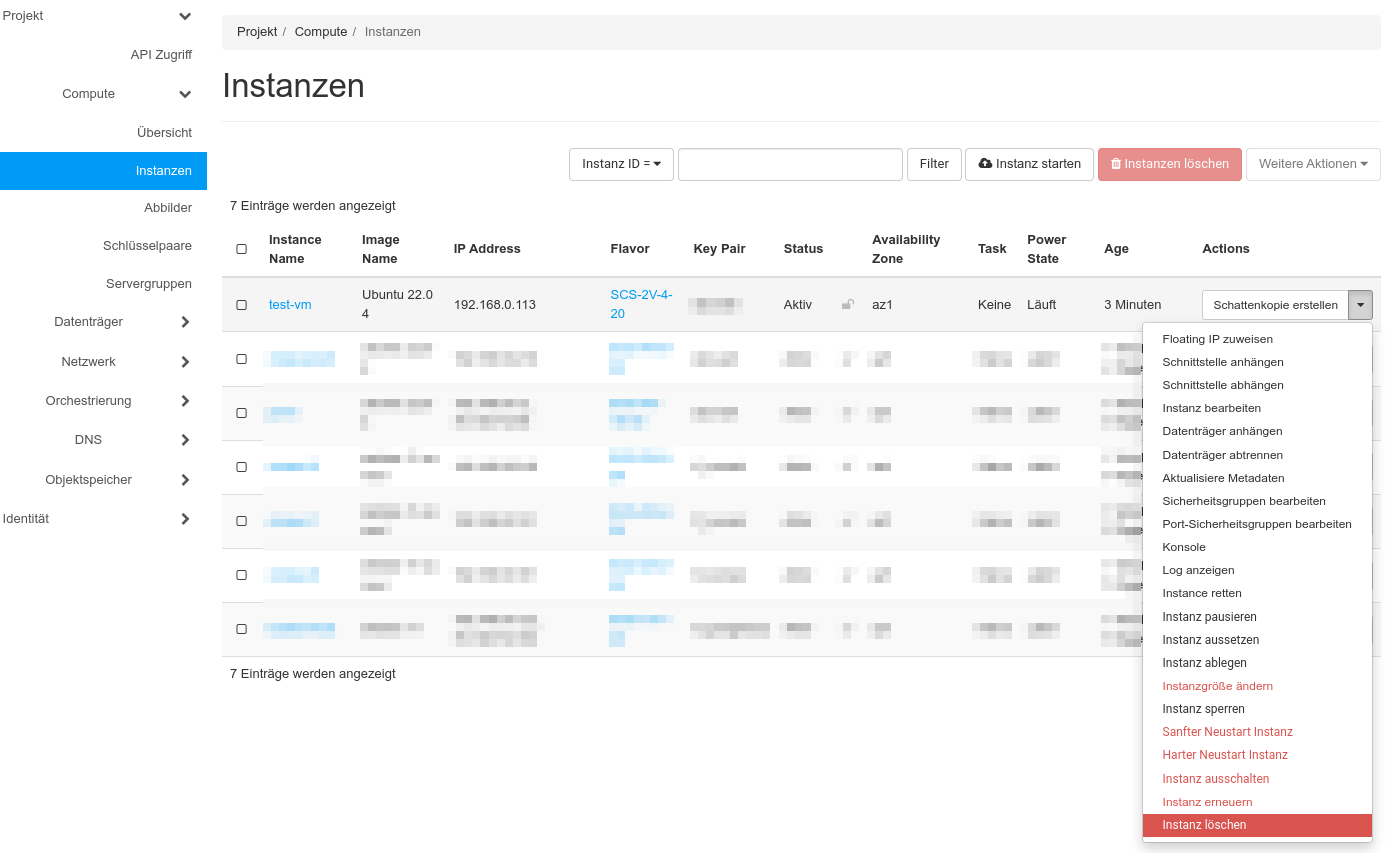
Task: Choose Instanzgröße ändern menu entry
Action: 1217,686
